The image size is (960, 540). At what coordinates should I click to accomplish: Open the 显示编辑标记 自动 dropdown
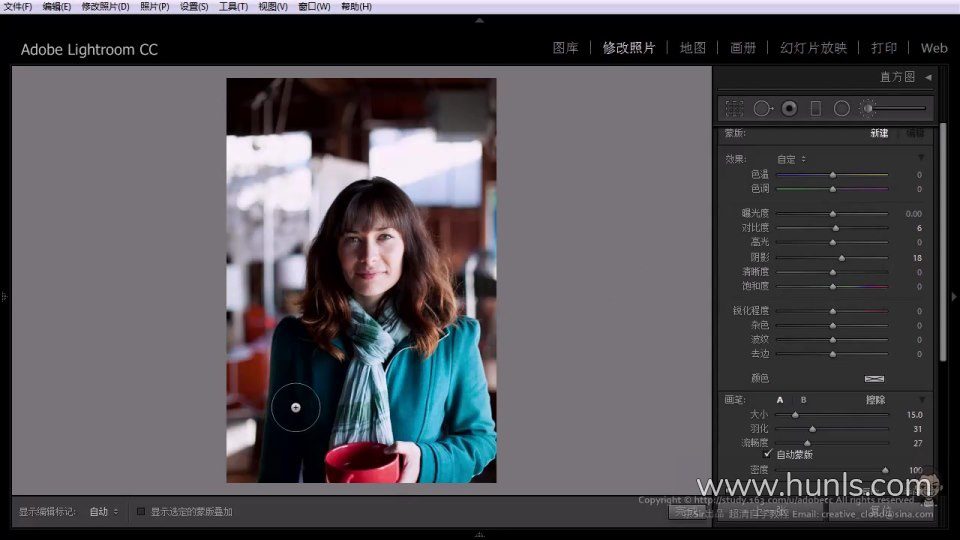click(x=103, y=511)
